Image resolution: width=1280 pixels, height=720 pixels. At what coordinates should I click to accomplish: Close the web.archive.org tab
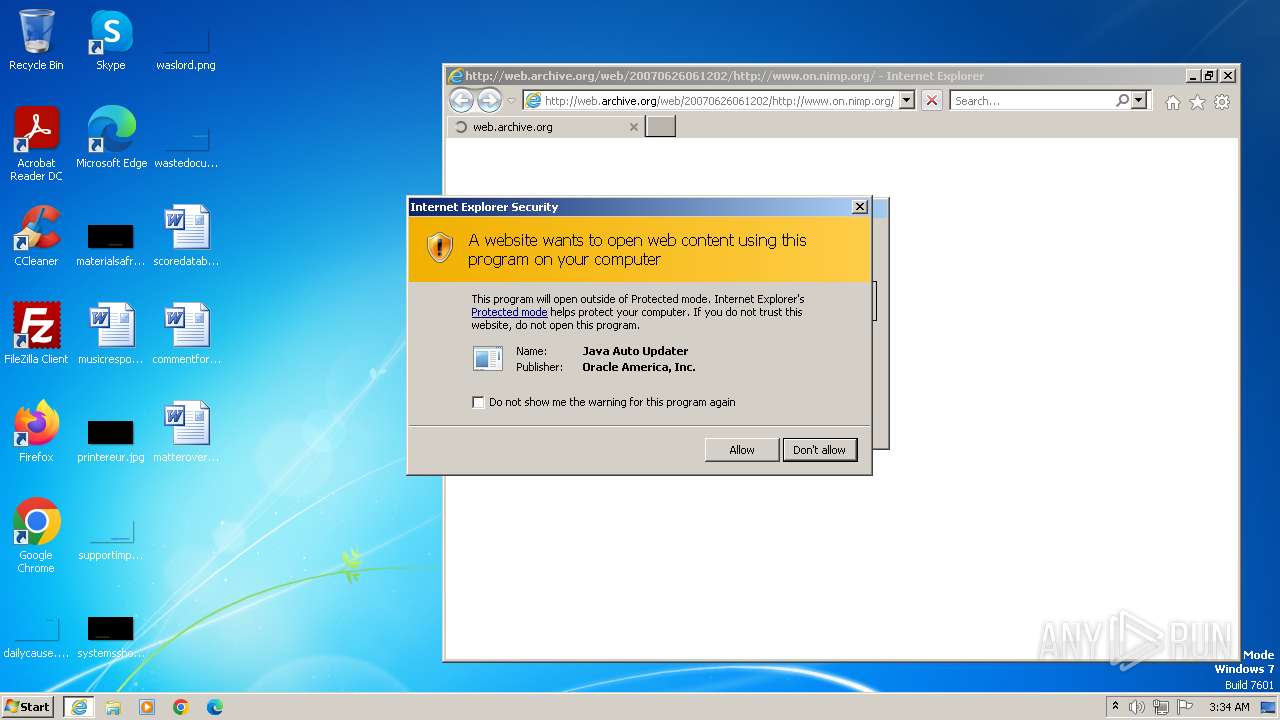click(x=633, y=127)
